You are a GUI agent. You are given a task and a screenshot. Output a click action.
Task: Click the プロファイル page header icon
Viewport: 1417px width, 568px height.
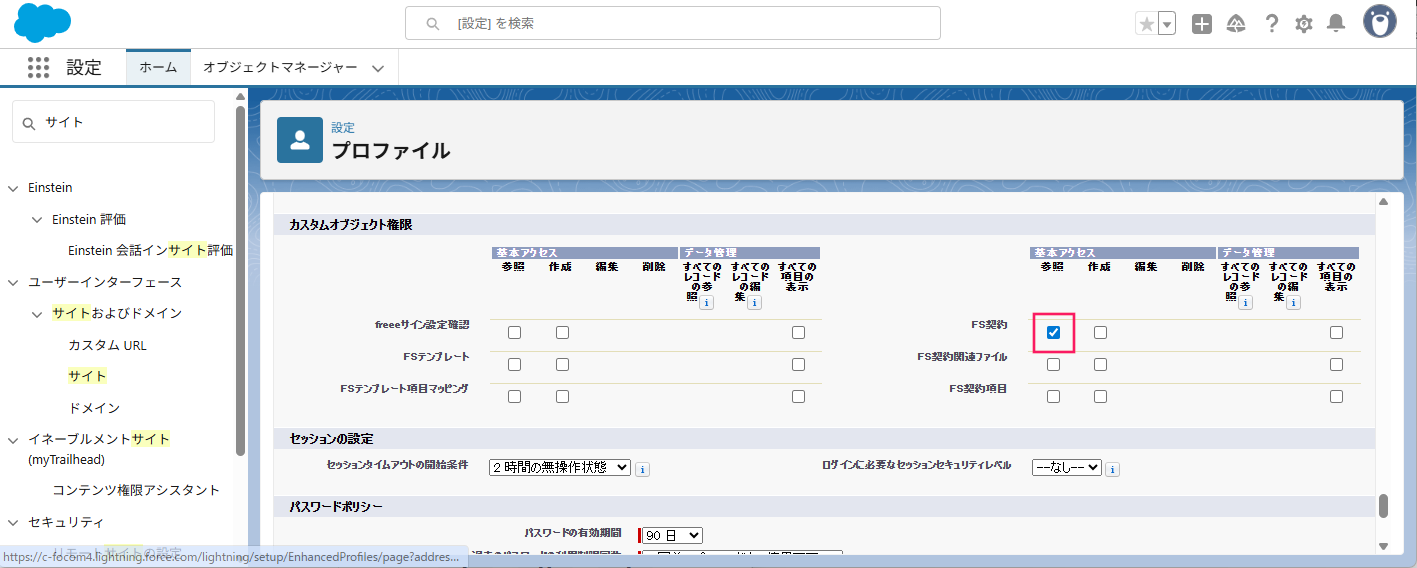pyautogui.click(x=300, y=140)
